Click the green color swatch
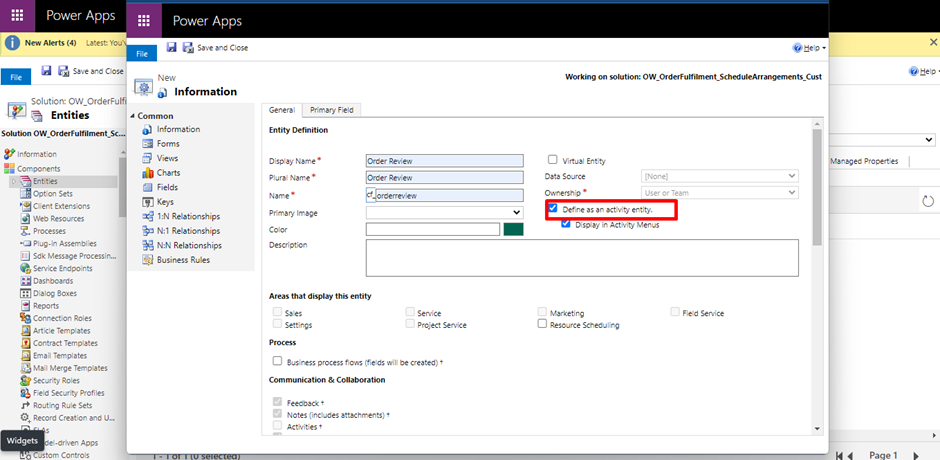 (513, 229)
